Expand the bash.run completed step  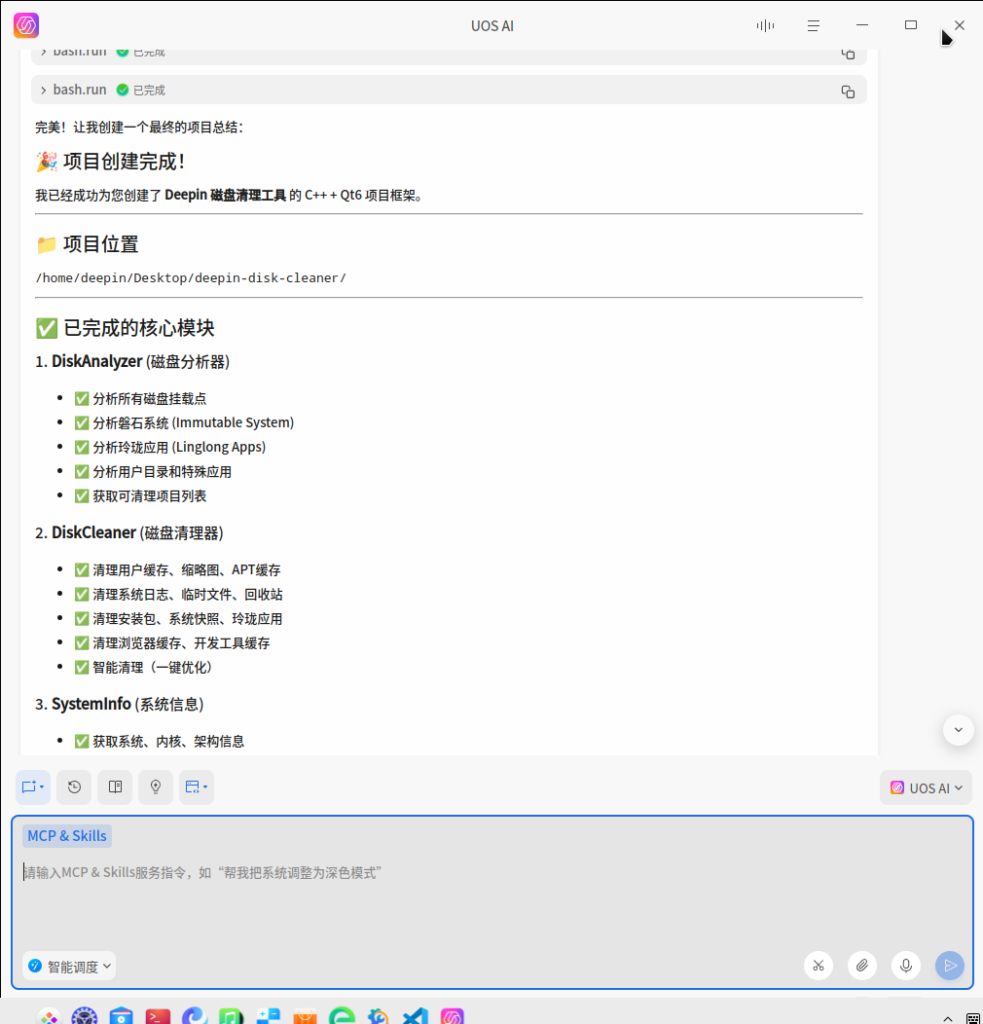tap(44, 90)
